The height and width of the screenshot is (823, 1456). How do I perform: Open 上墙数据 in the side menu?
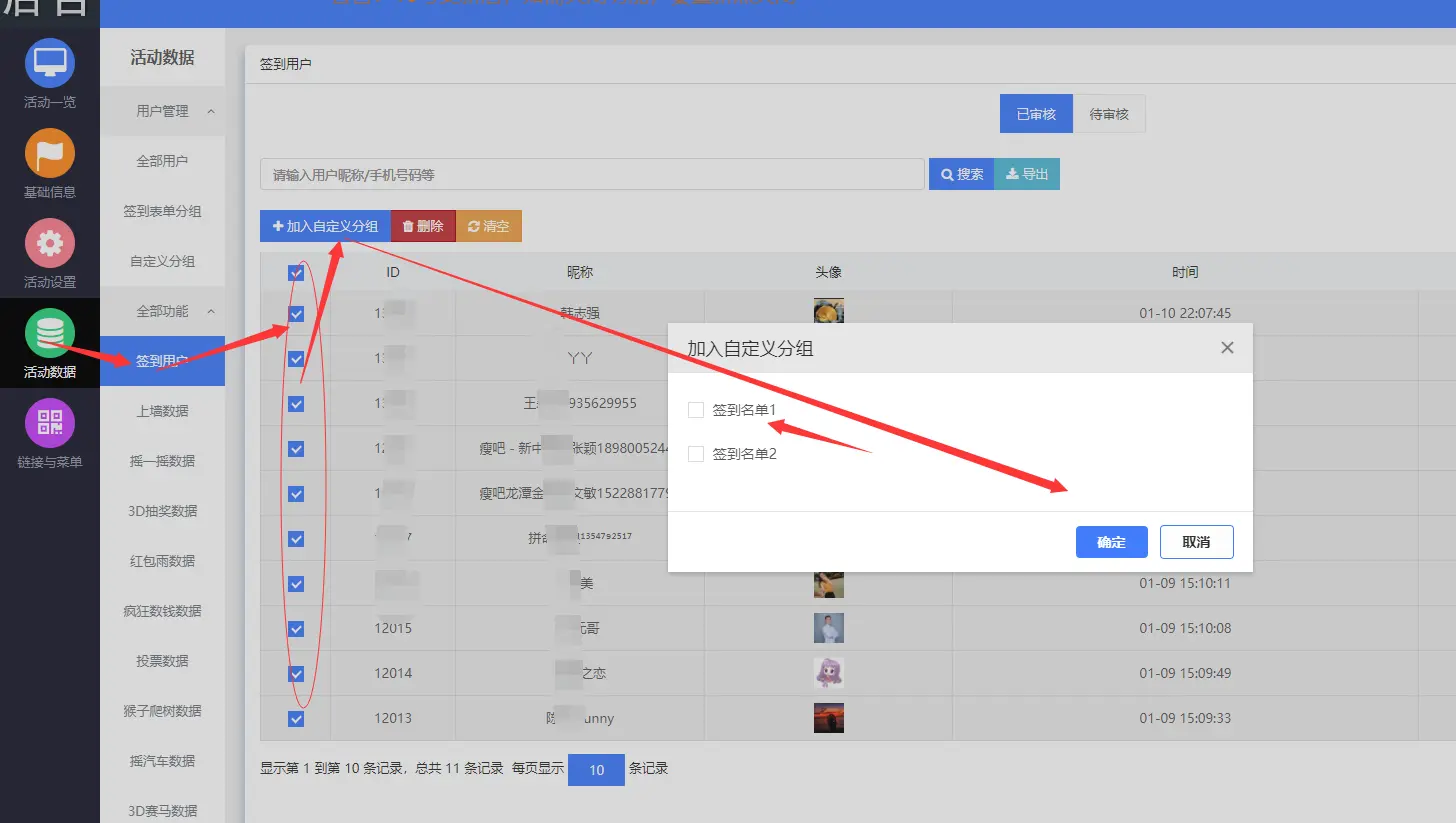click(x=162, y=411)
